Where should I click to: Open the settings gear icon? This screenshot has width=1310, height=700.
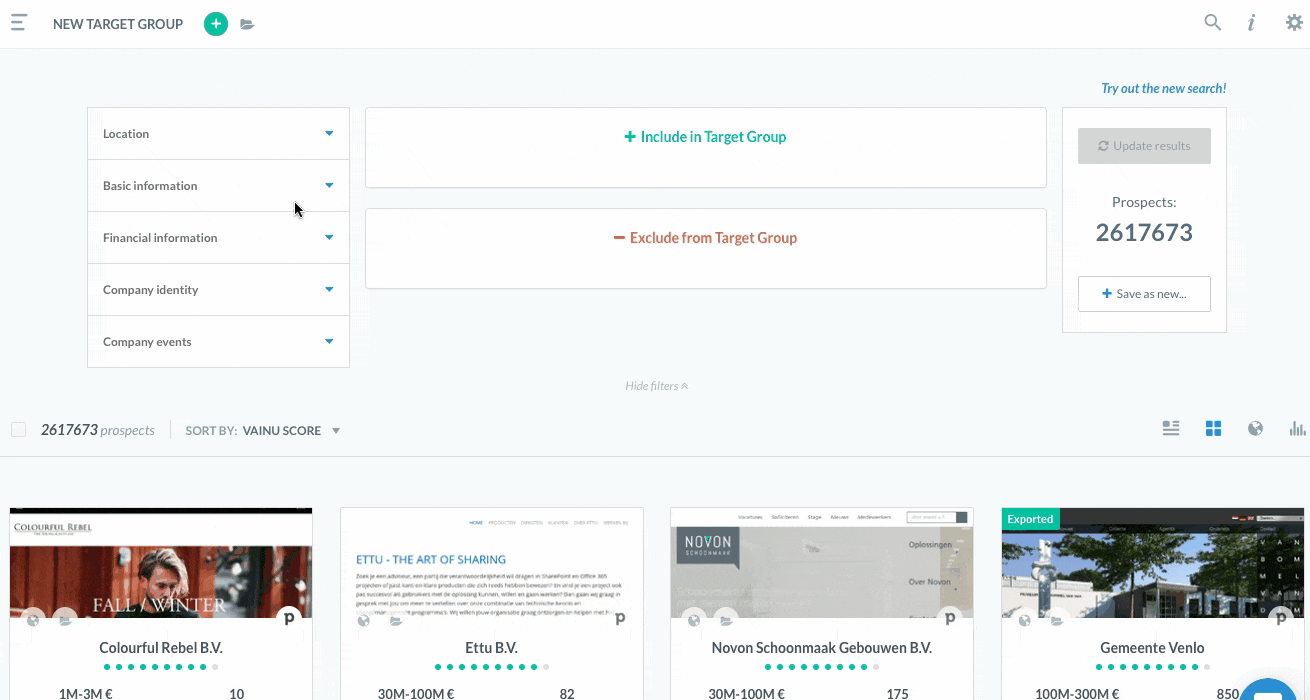(x=1293, y=23)
